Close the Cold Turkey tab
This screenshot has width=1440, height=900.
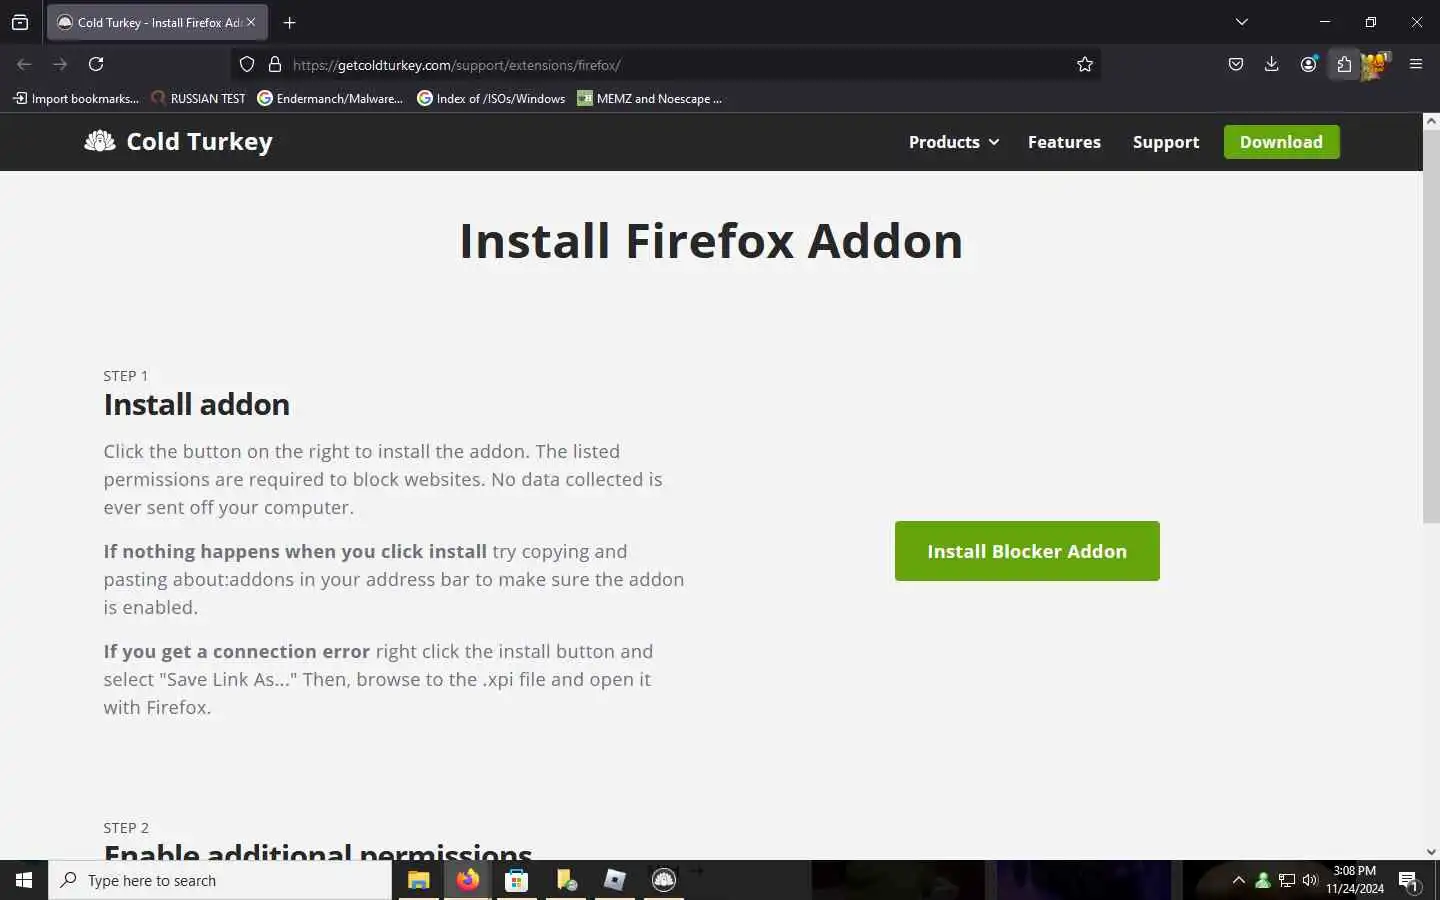pyautogui.click(x=251, y=22)
